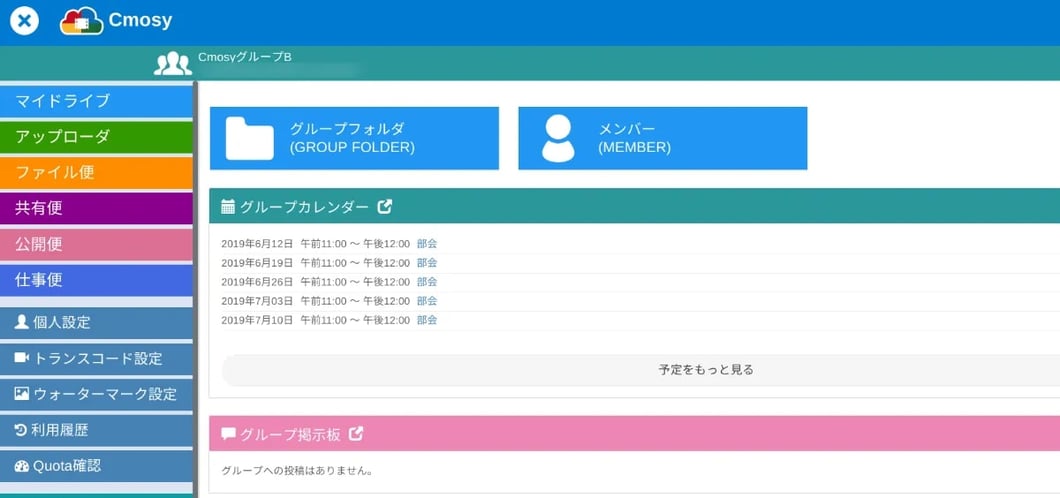Click the calendar icon in グループカレンダー header
Viewport: 1060px width, 498px height.
pyautogui.click(x=228, y=207)
